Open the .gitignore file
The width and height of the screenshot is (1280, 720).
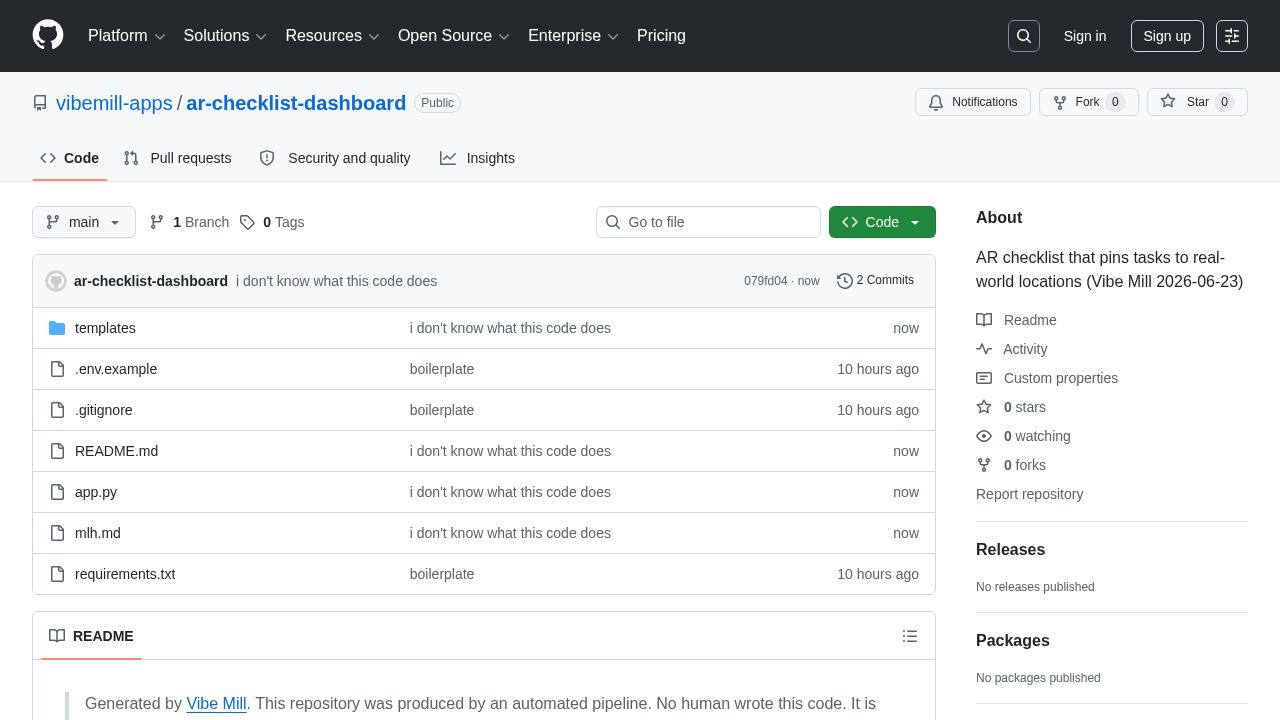104,410
